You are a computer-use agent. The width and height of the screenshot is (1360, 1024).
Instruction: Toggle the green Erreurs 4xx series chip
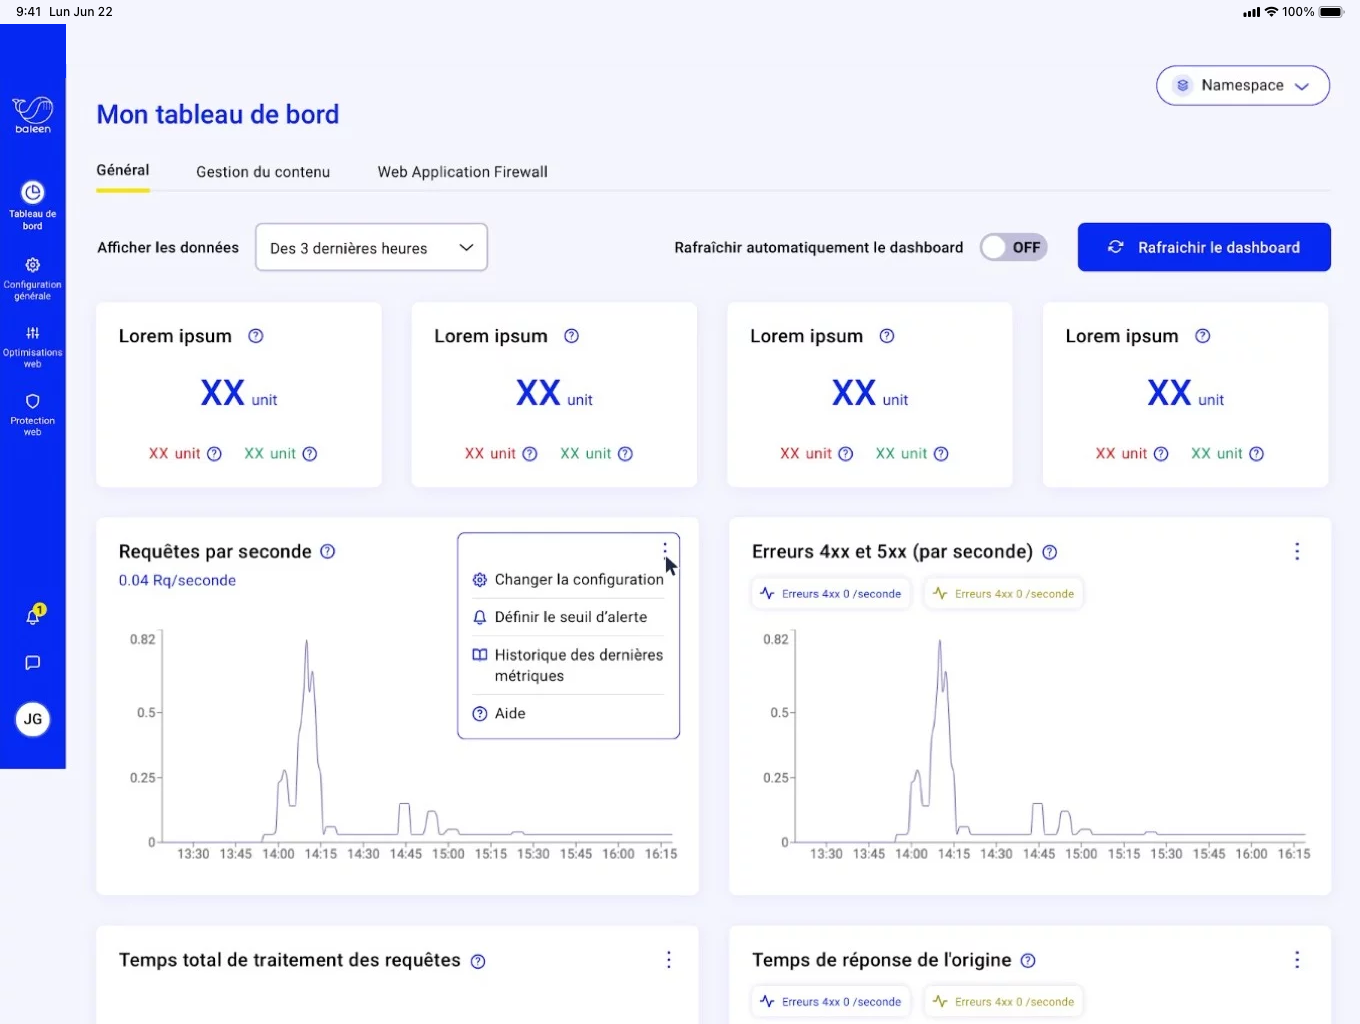coord(1003,594)
